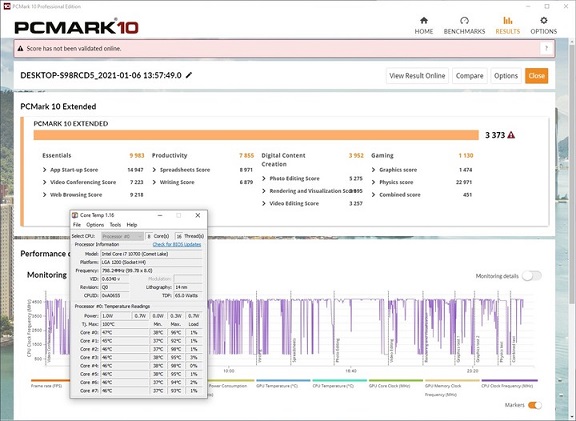
Task: Click the Photo Editing chart marker
Action: click(x=338, y=350)
